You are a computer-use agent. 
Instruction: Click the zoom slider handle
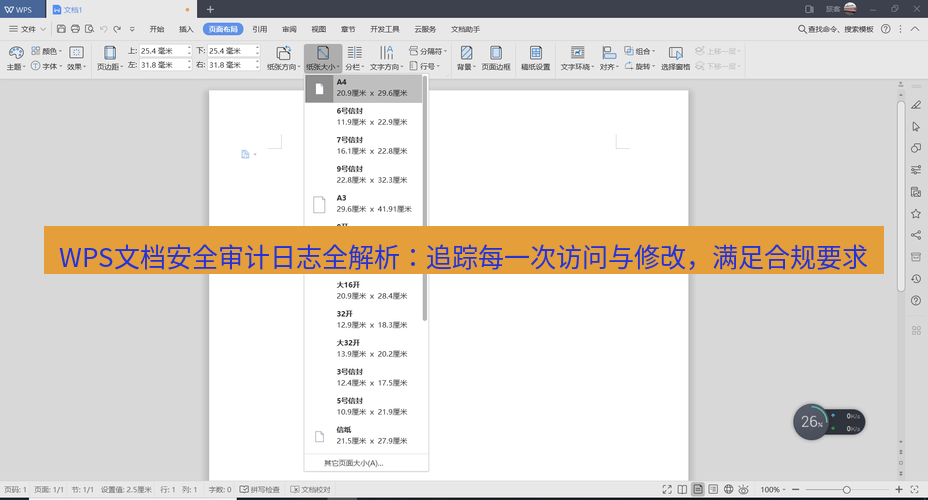coord(847,489)
